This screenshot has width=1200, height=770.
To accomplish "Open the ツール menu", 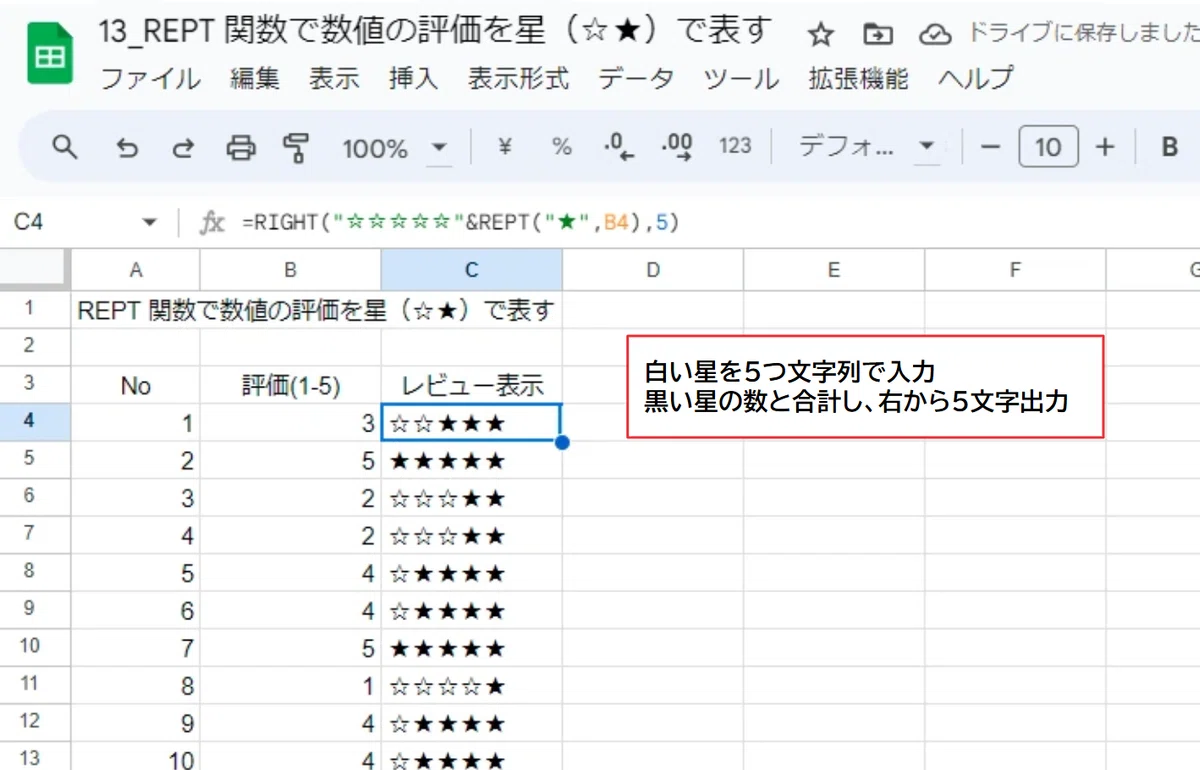I will [x=741, y=79].
